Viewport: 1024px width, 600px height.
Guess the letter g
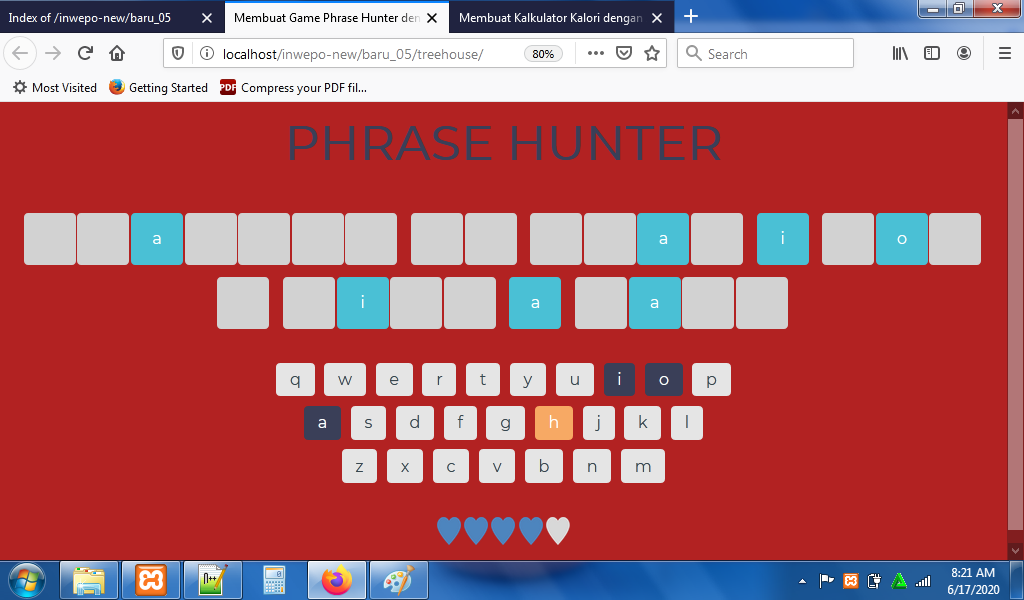pos(505,422)
